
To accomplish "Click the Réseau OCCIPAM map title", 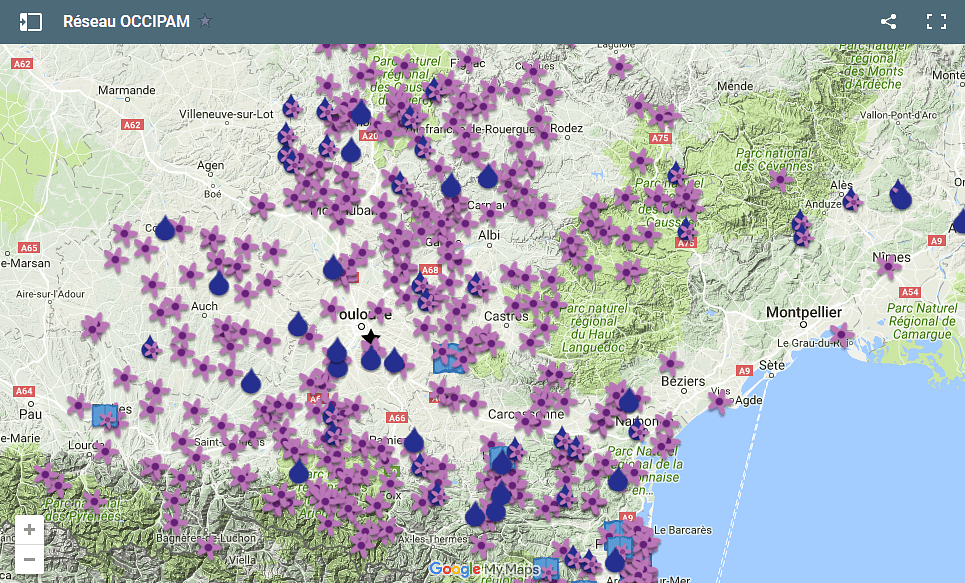I will click(126, 21).
